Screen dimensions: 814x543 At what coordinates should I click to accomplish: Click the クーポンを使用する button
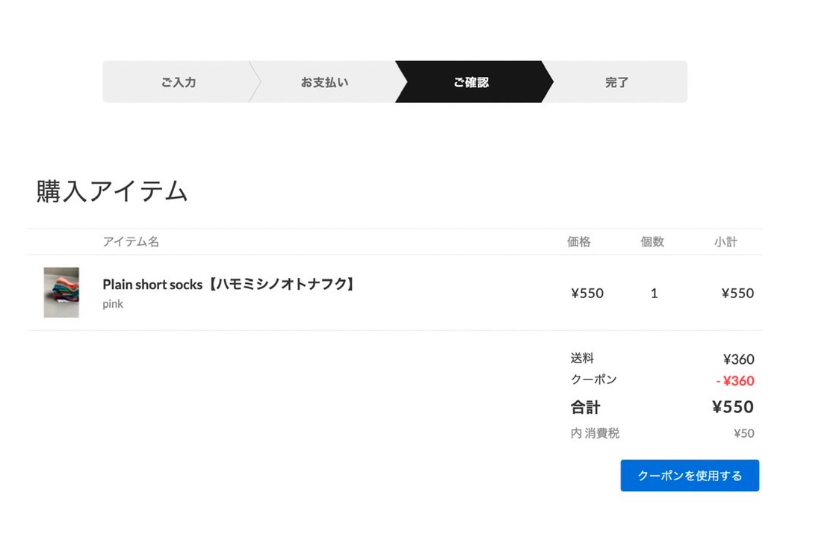pos(689,475)
